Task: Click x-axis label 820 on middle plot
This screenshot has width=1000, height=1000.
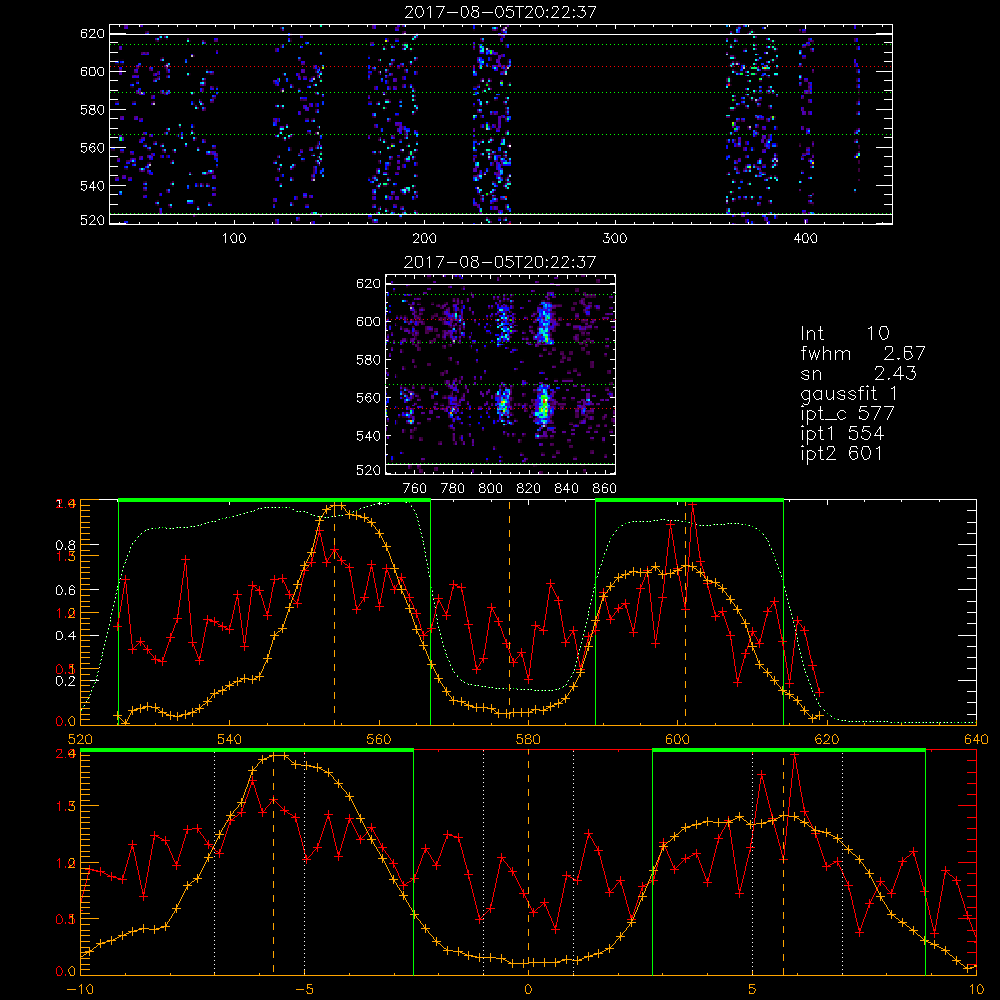Action: click(x=529, y=489)
